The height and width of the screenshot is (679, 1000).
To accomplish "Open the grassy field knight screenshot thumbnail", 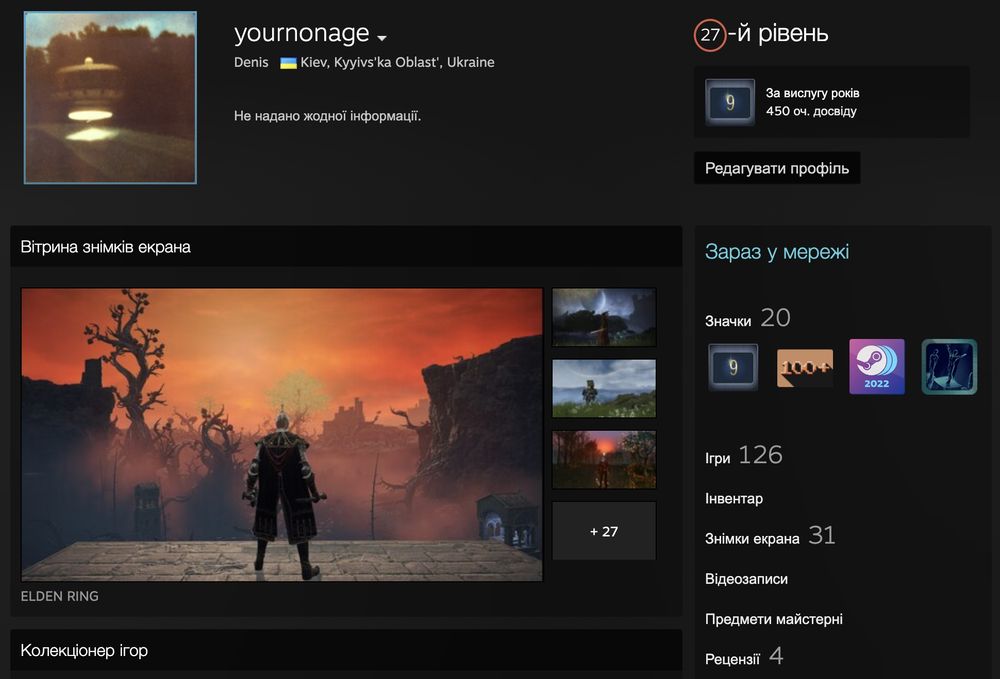I will [x=604, y=388].
